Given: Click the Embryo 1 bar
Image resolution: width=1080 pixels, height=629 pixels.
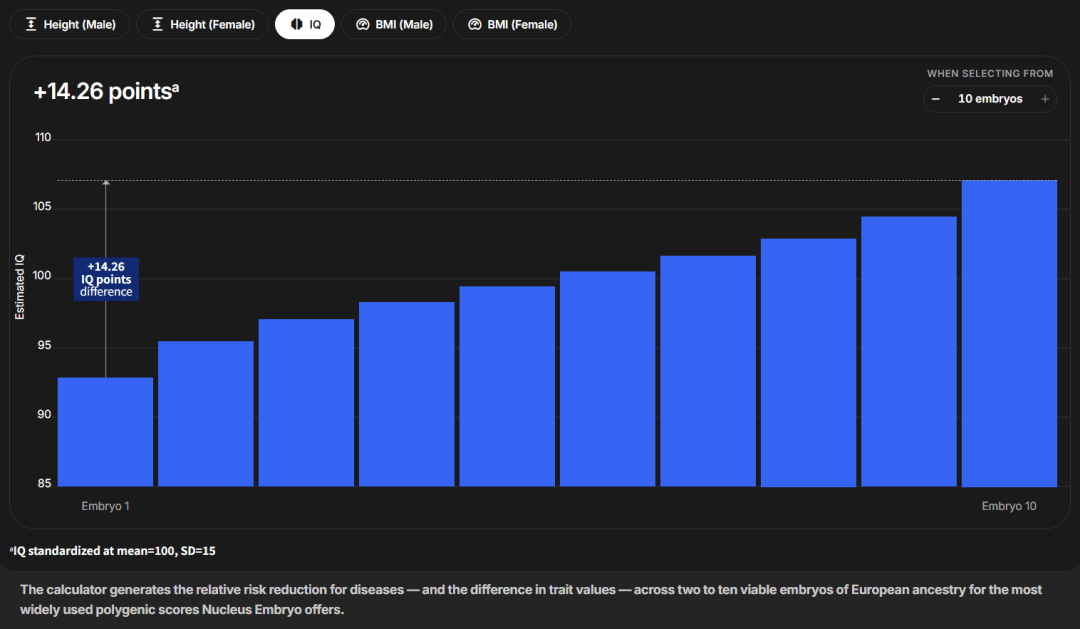Looking at the screenshot, I should click(105, 432).
